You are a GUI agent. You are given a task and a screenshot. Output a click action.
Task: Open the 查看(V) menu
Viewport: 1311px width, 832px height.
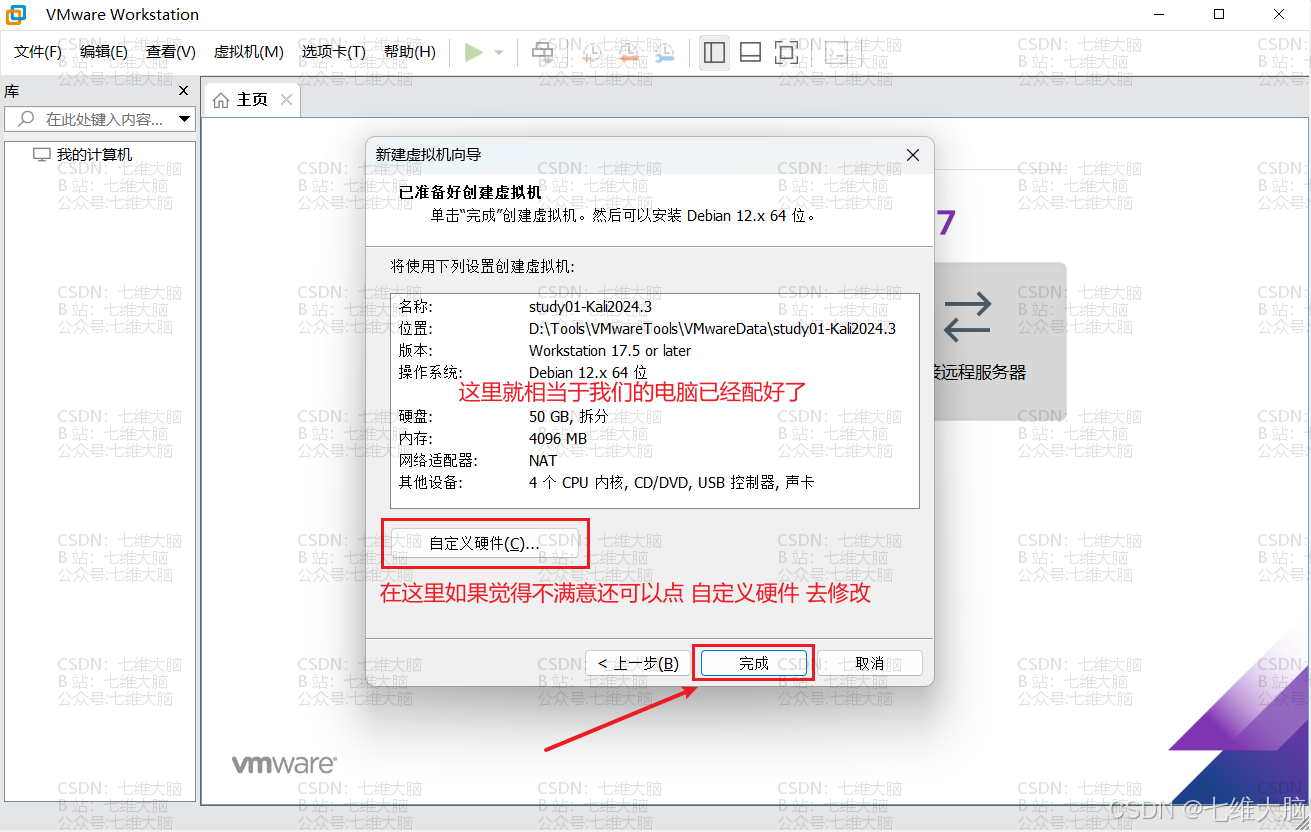click(x=171, y=52)
